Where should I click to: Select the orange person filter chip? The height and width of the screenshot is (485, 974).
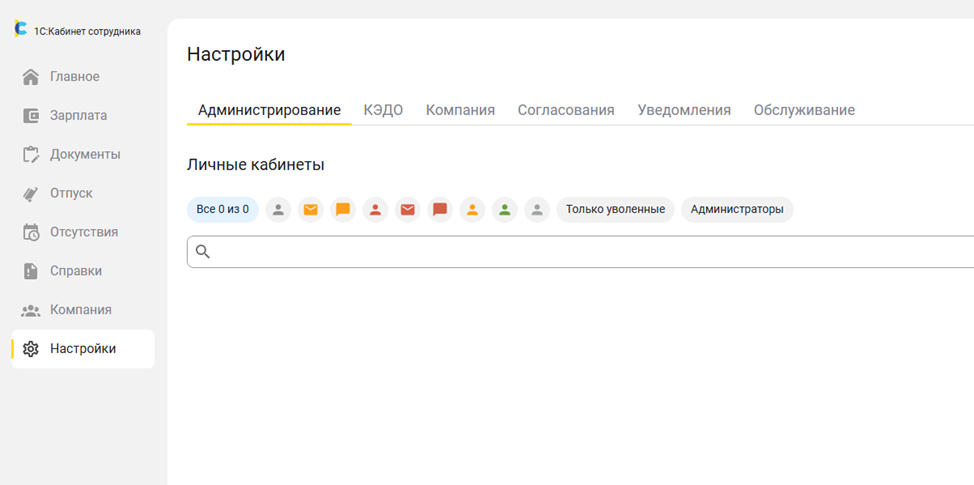coord(473,210)
